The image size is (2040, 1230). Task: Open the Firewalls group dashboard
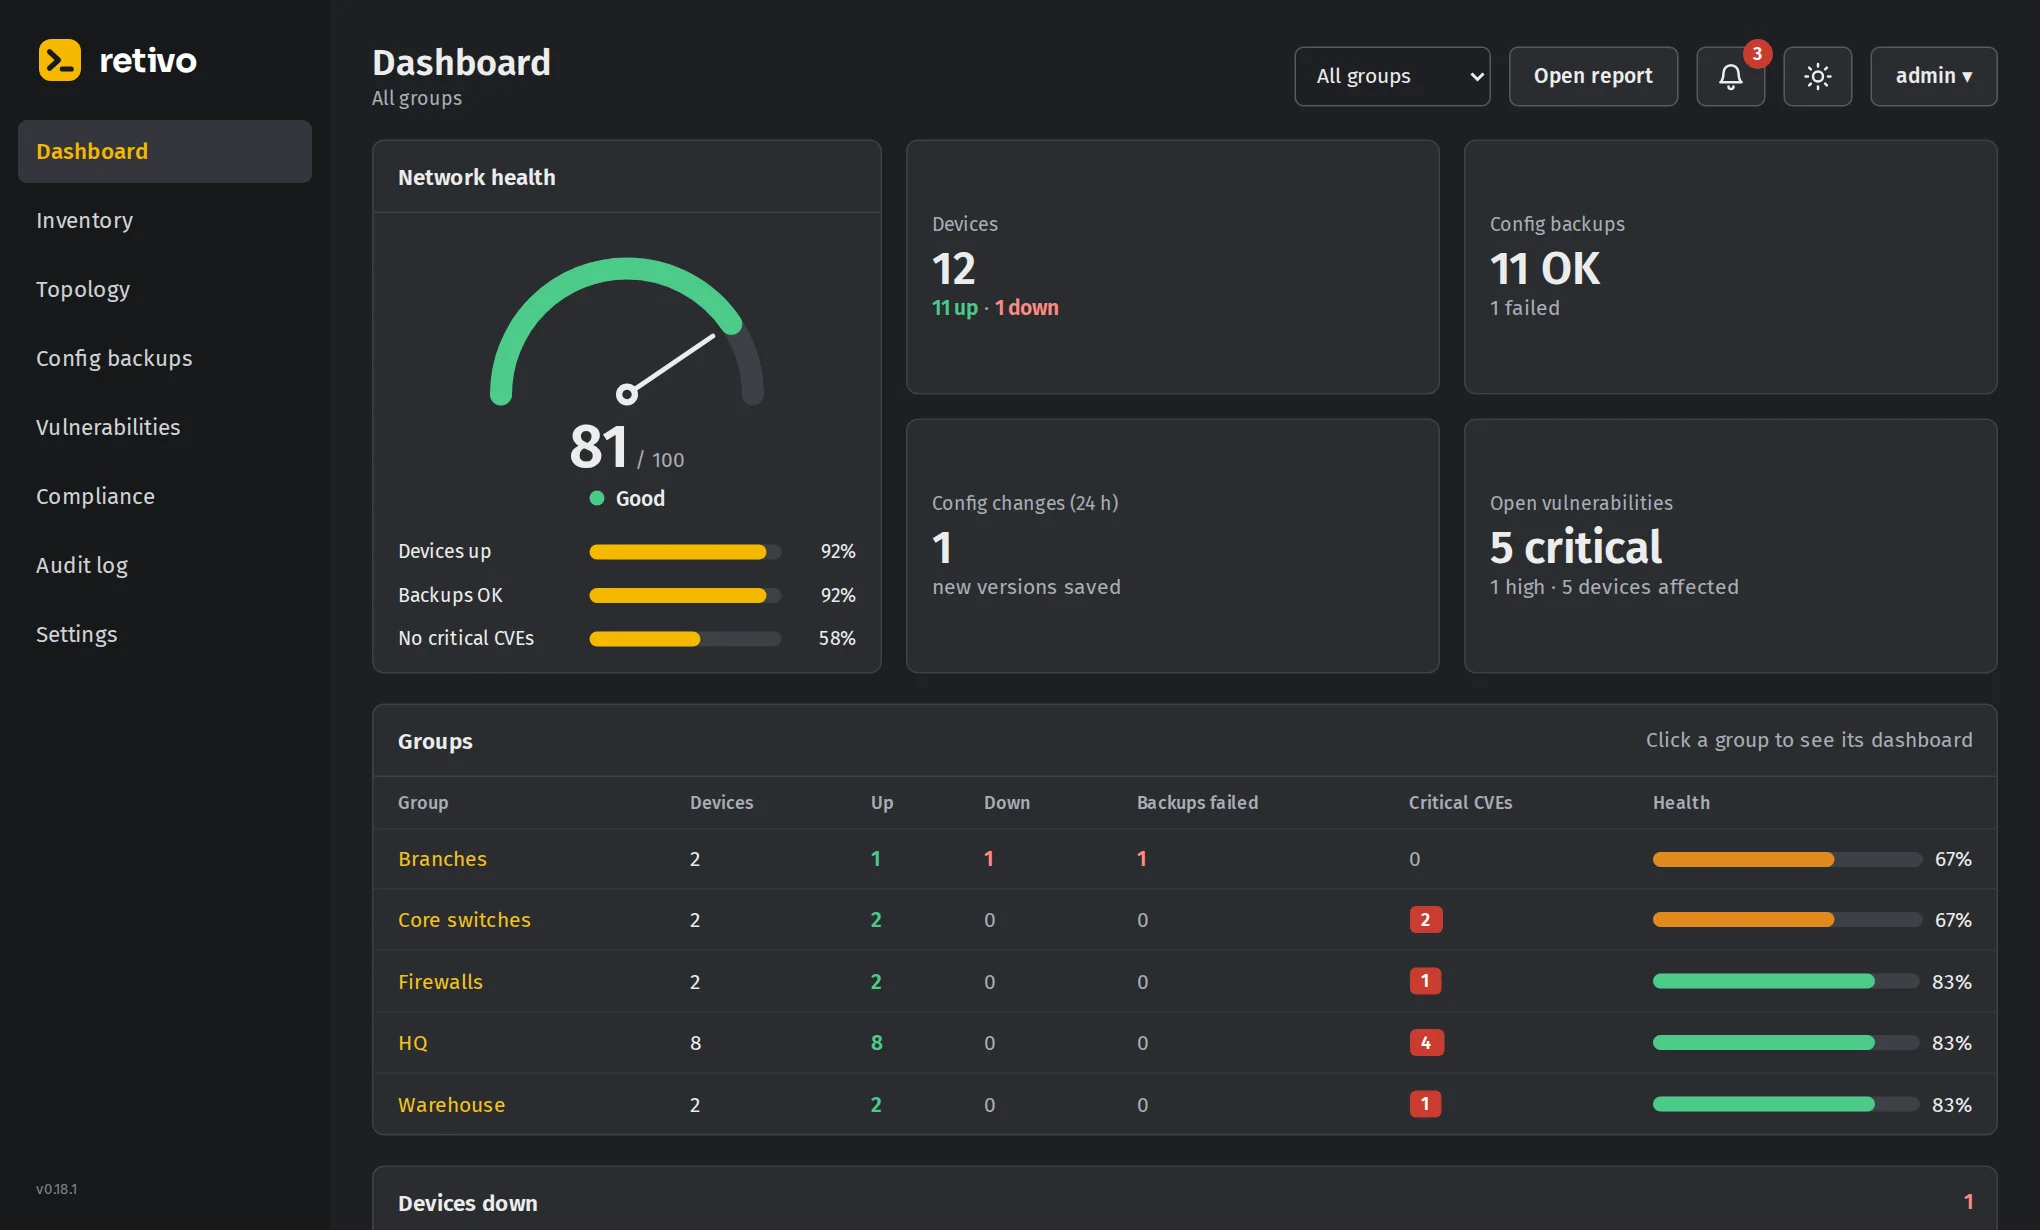tap(440, 982)
